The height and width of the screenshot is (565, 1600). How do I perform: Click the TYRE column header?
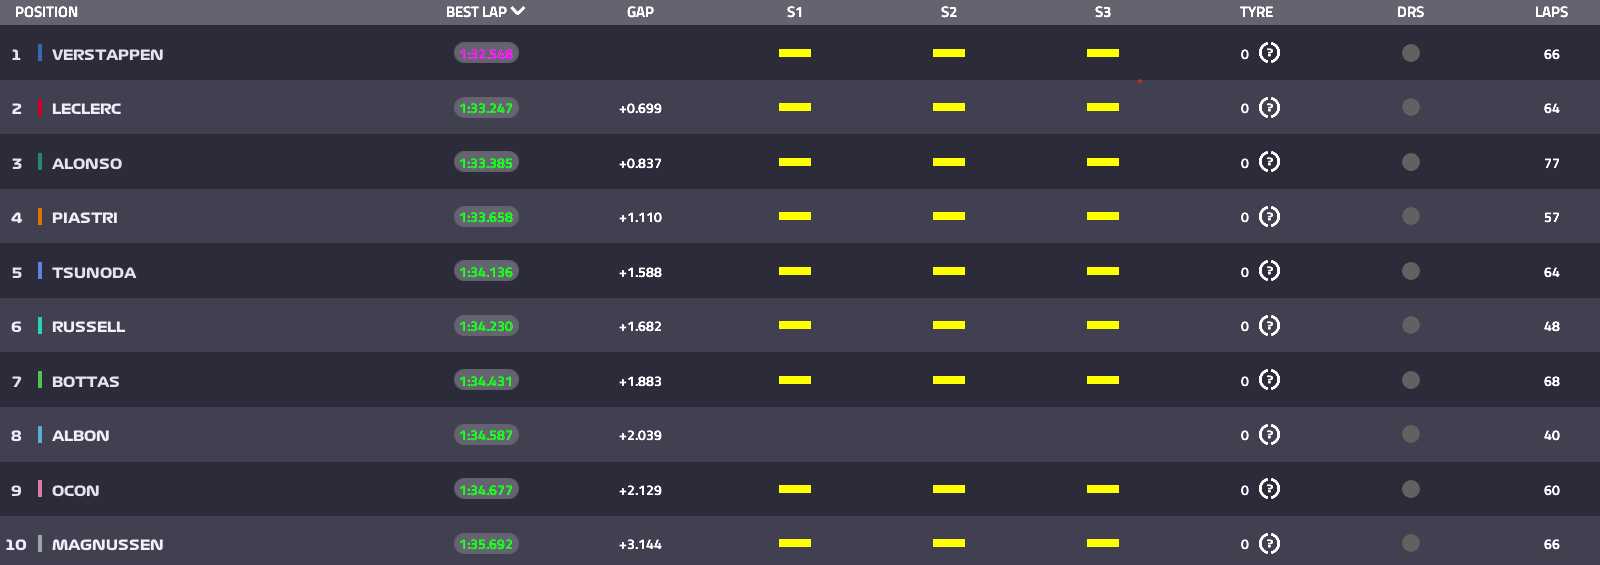pyautogui.click(x=1256, y=12)
